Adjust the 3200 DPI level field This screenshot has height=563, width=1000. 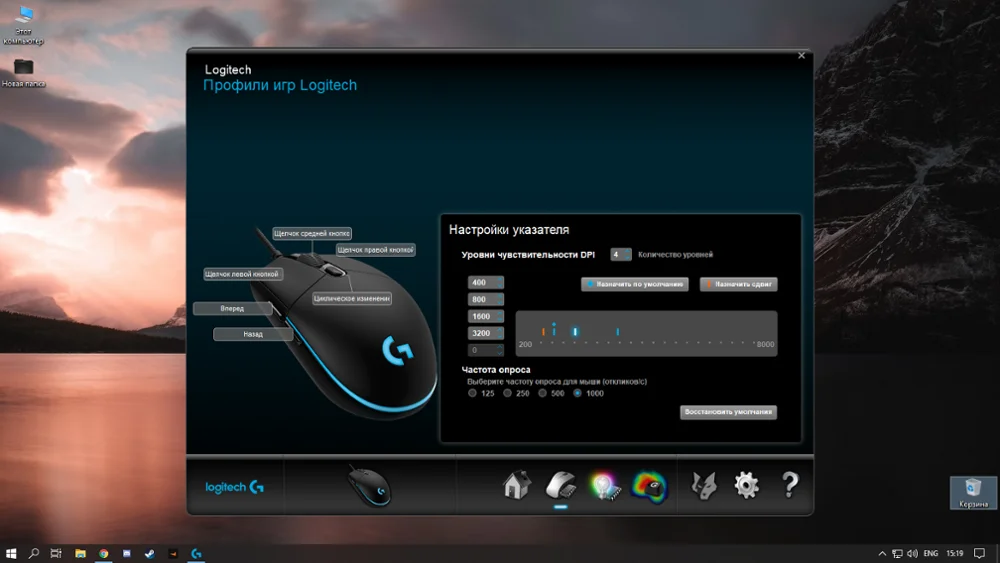[x=485, y=333]
